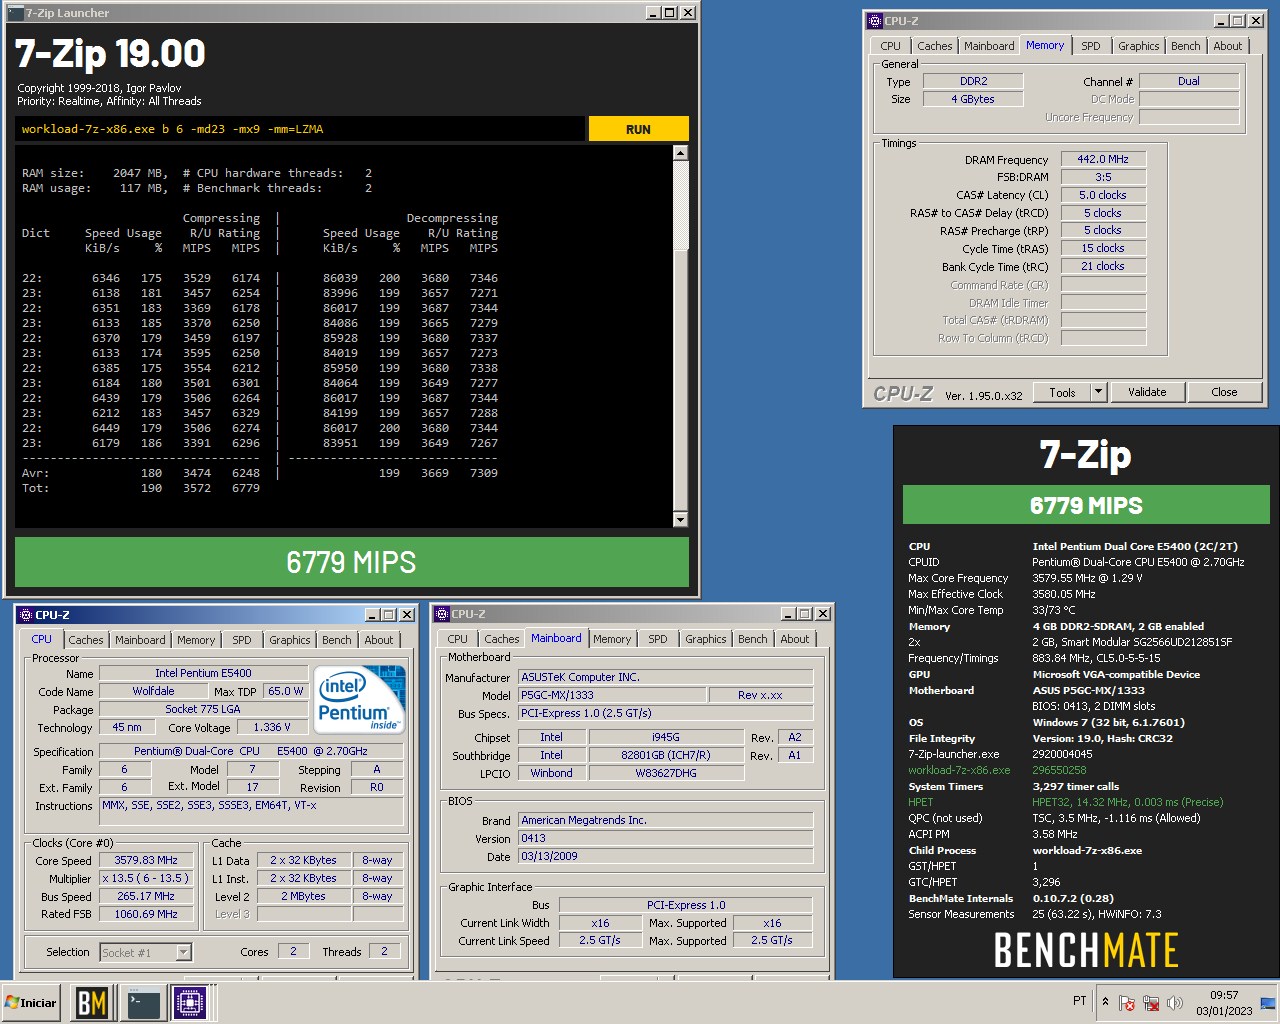Open Graphics tab in CPU-Z processor window
This screenshot has height=1024, width=1280.
click(x=290, y=640)
